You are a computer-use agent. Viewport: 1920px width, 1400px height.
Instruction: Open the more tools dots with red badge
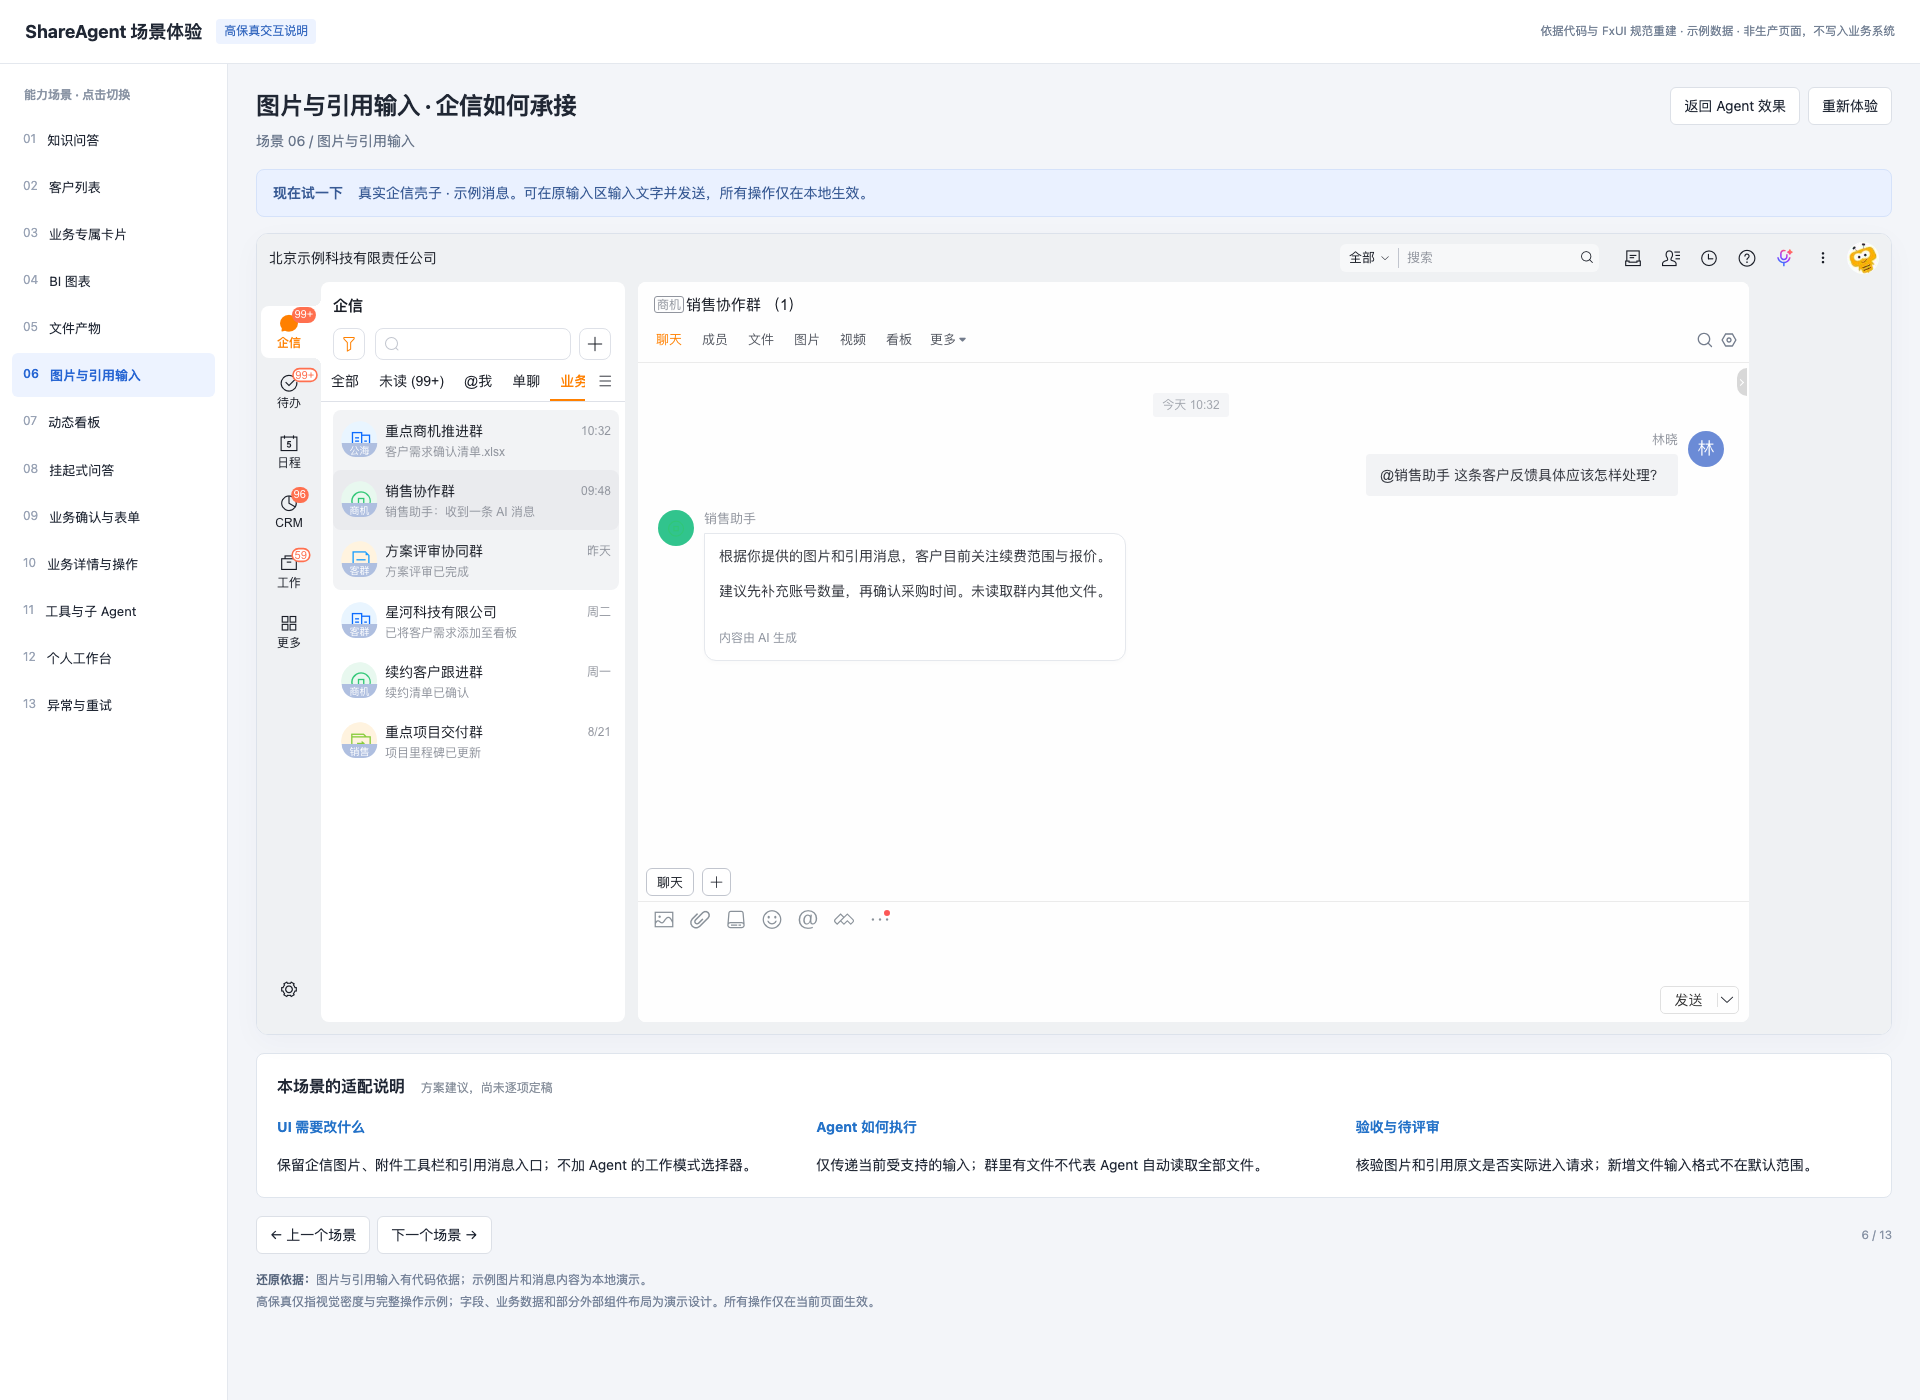[x=880, y=918]
